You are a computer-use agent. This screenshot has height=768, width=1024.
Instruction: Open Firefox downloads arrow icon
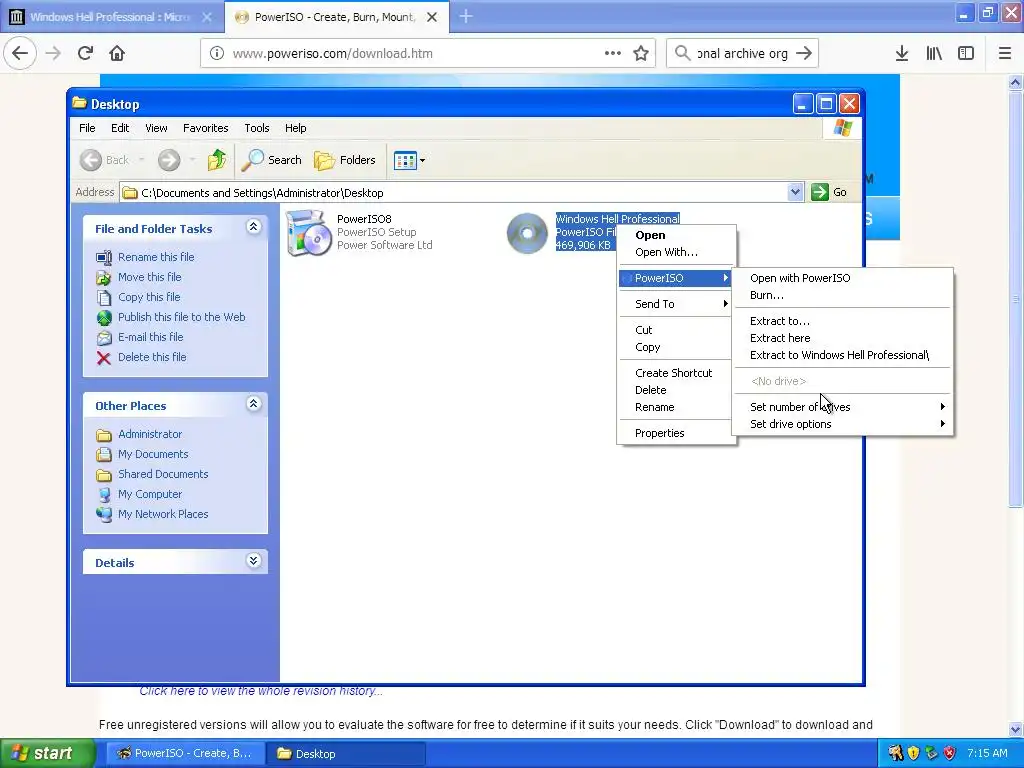(x=902, y=53)
